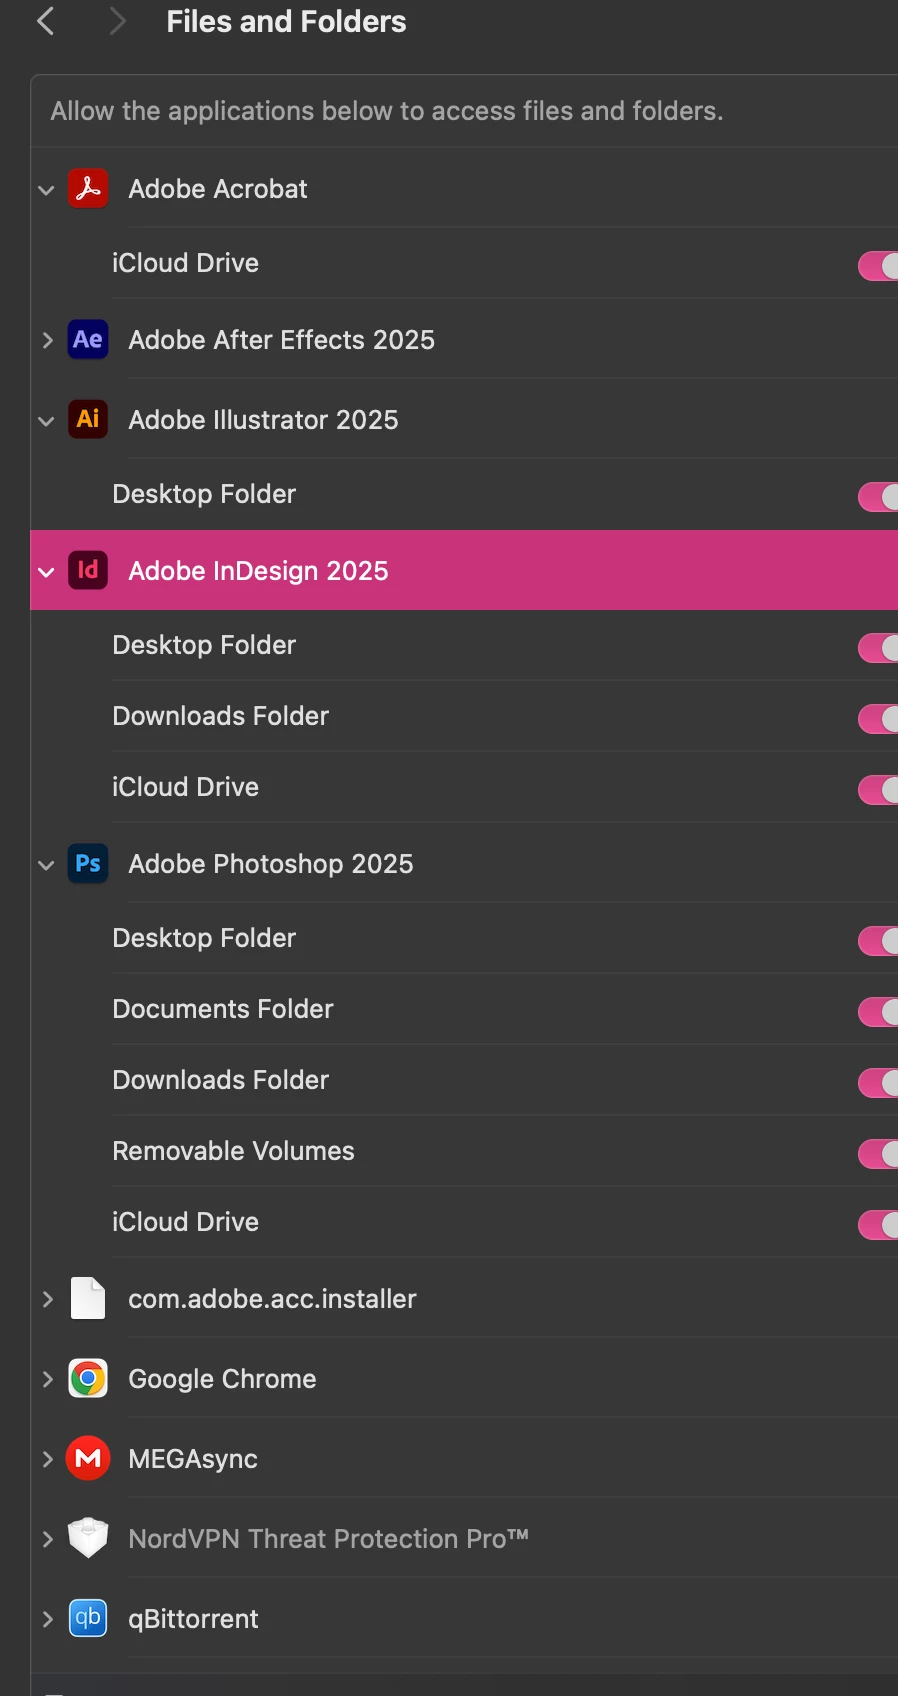Collapse the Adobe Photoshop 2025 chevron
Image resolution: width=898 pixels, height=1696 pixels.
46,865
